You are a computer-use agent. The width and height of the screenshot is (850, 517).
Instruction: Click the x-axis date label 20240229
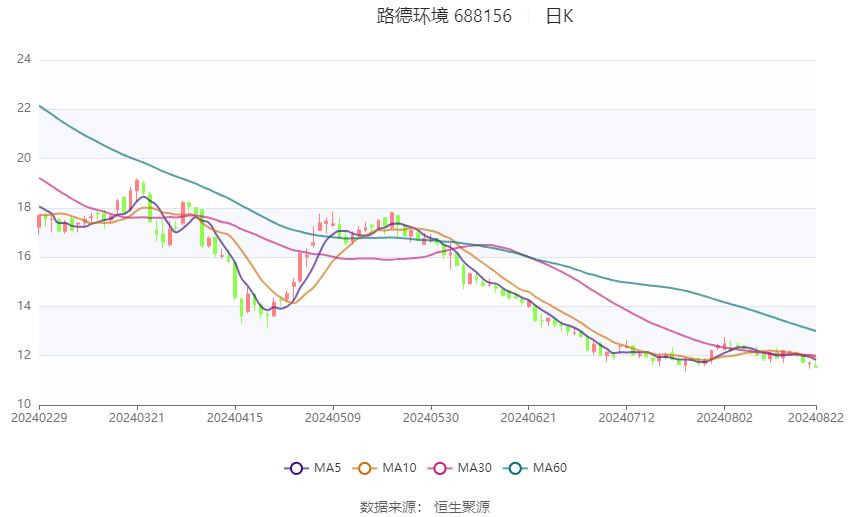[39, 418]
